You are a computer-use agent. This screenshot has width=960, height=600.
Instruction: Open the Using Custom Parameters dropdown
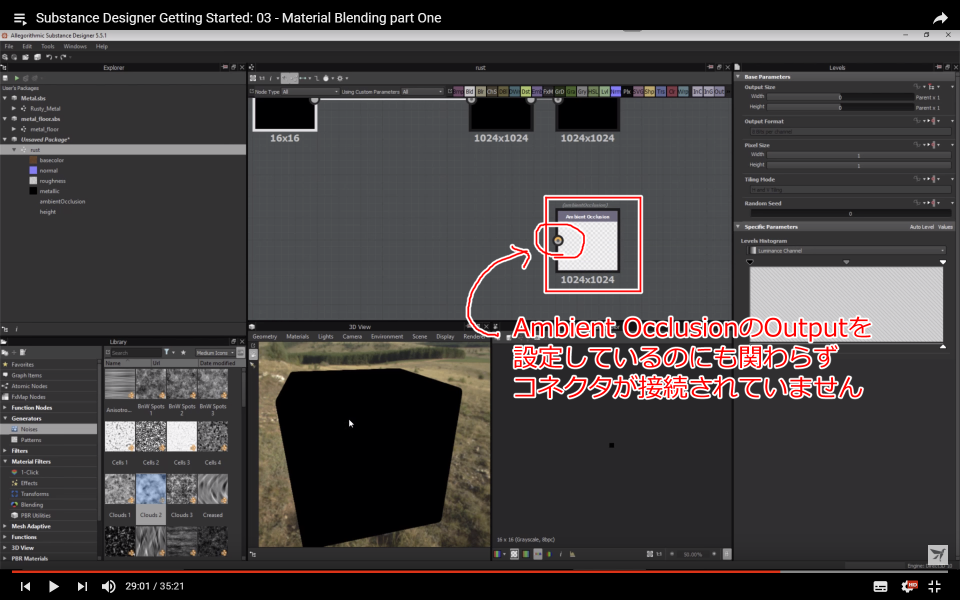pos(422,92)
